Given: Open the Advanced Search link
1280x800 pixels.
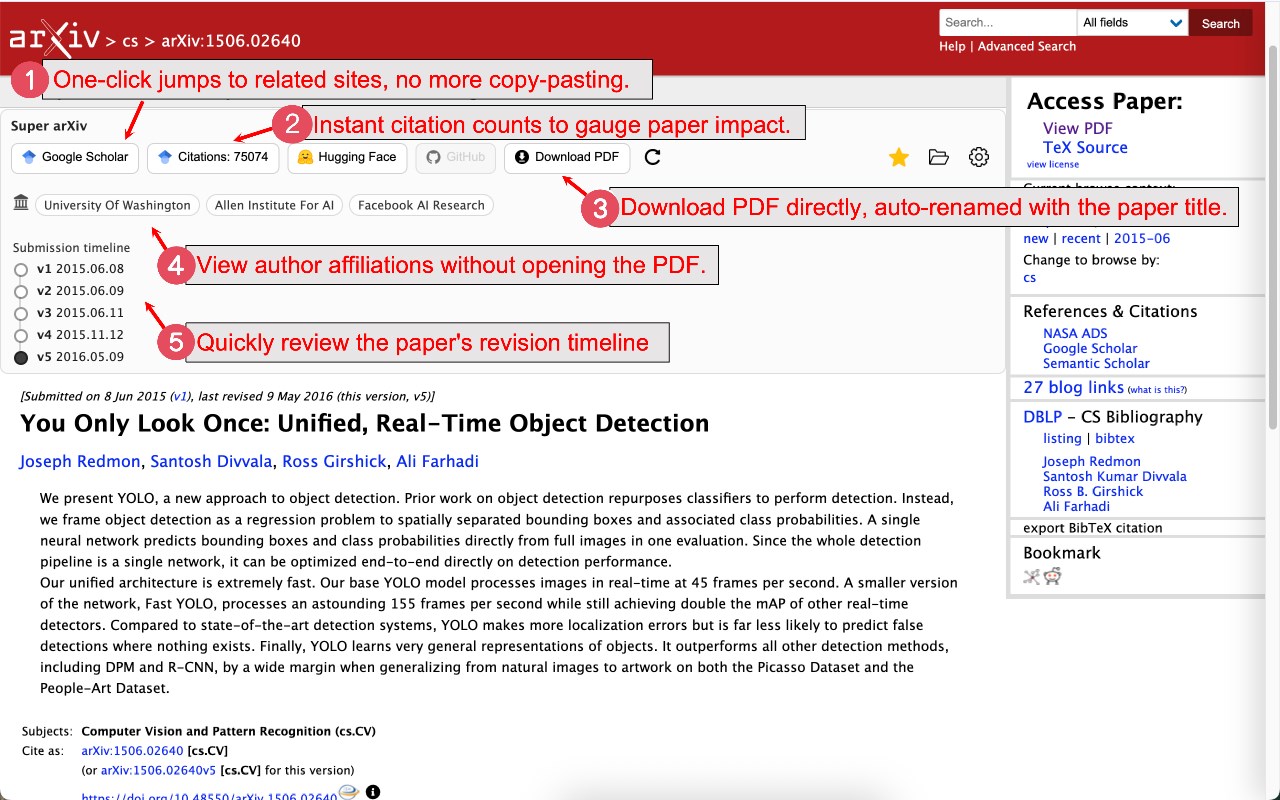Looking at the screenshot, I should click(x=1027, y=46).
